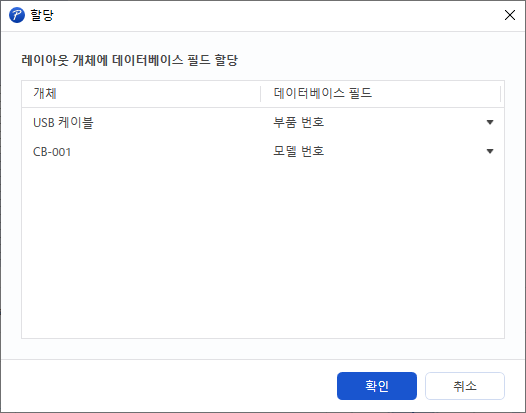The image size is (526, 413).
Task: Click the 개체 column header
Action: 141,94
